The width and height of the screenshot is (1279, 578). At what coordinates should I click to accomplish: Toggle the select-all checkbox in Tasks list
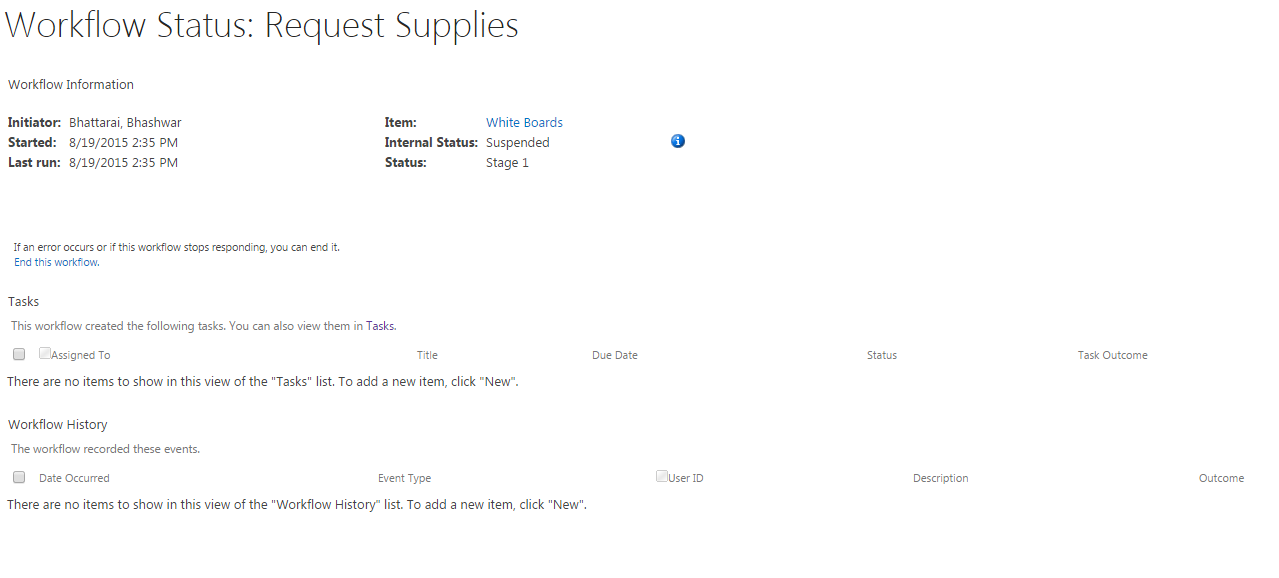[19, 354]
